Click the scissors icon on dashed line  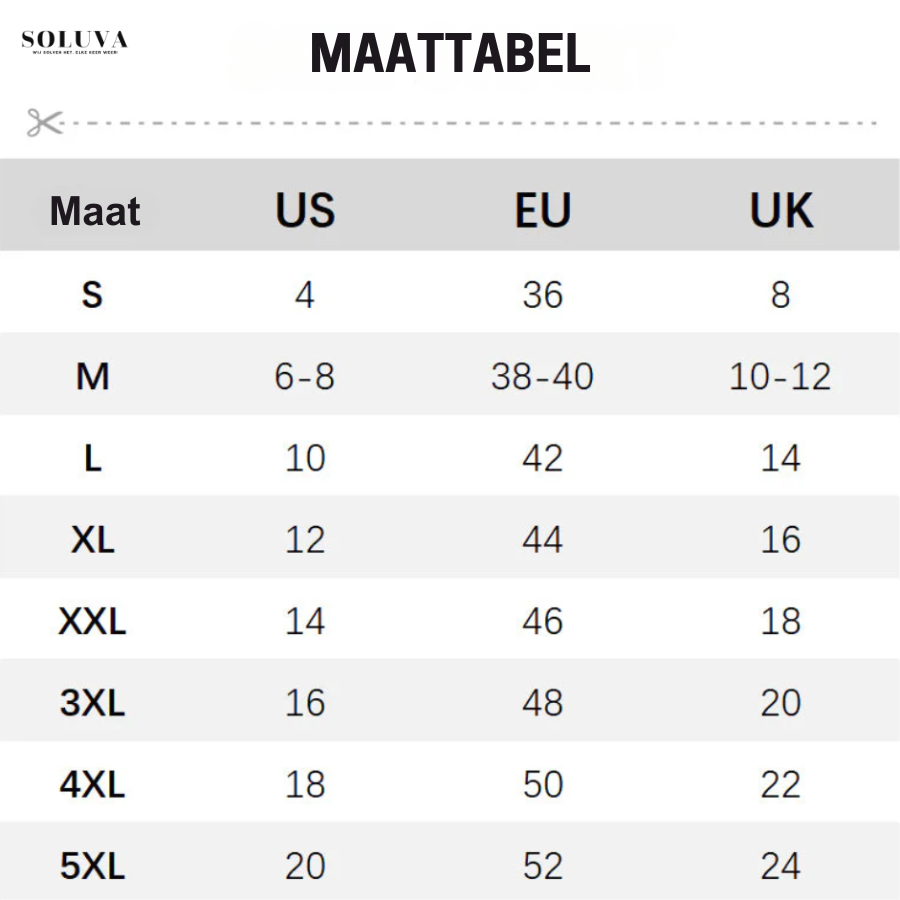point(44,123)
